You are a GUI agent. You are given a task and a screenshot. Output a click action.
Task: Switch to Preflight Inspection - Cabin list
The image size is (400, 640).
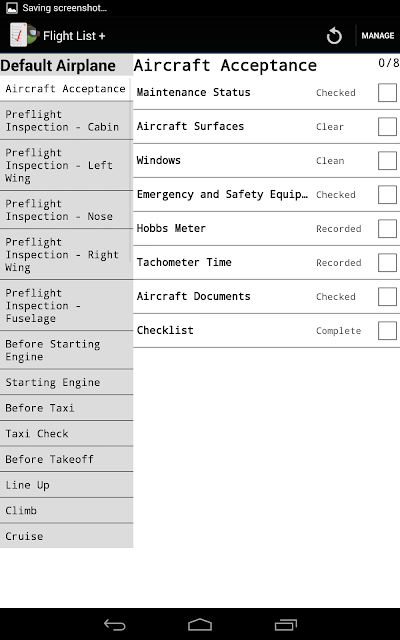(66, 121)
